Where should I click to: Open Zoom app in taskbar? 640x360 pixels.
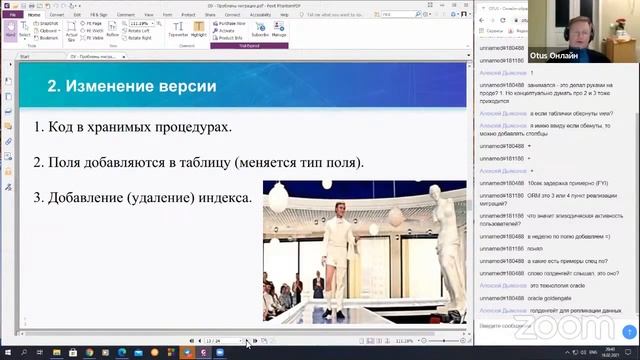point(220,352)
